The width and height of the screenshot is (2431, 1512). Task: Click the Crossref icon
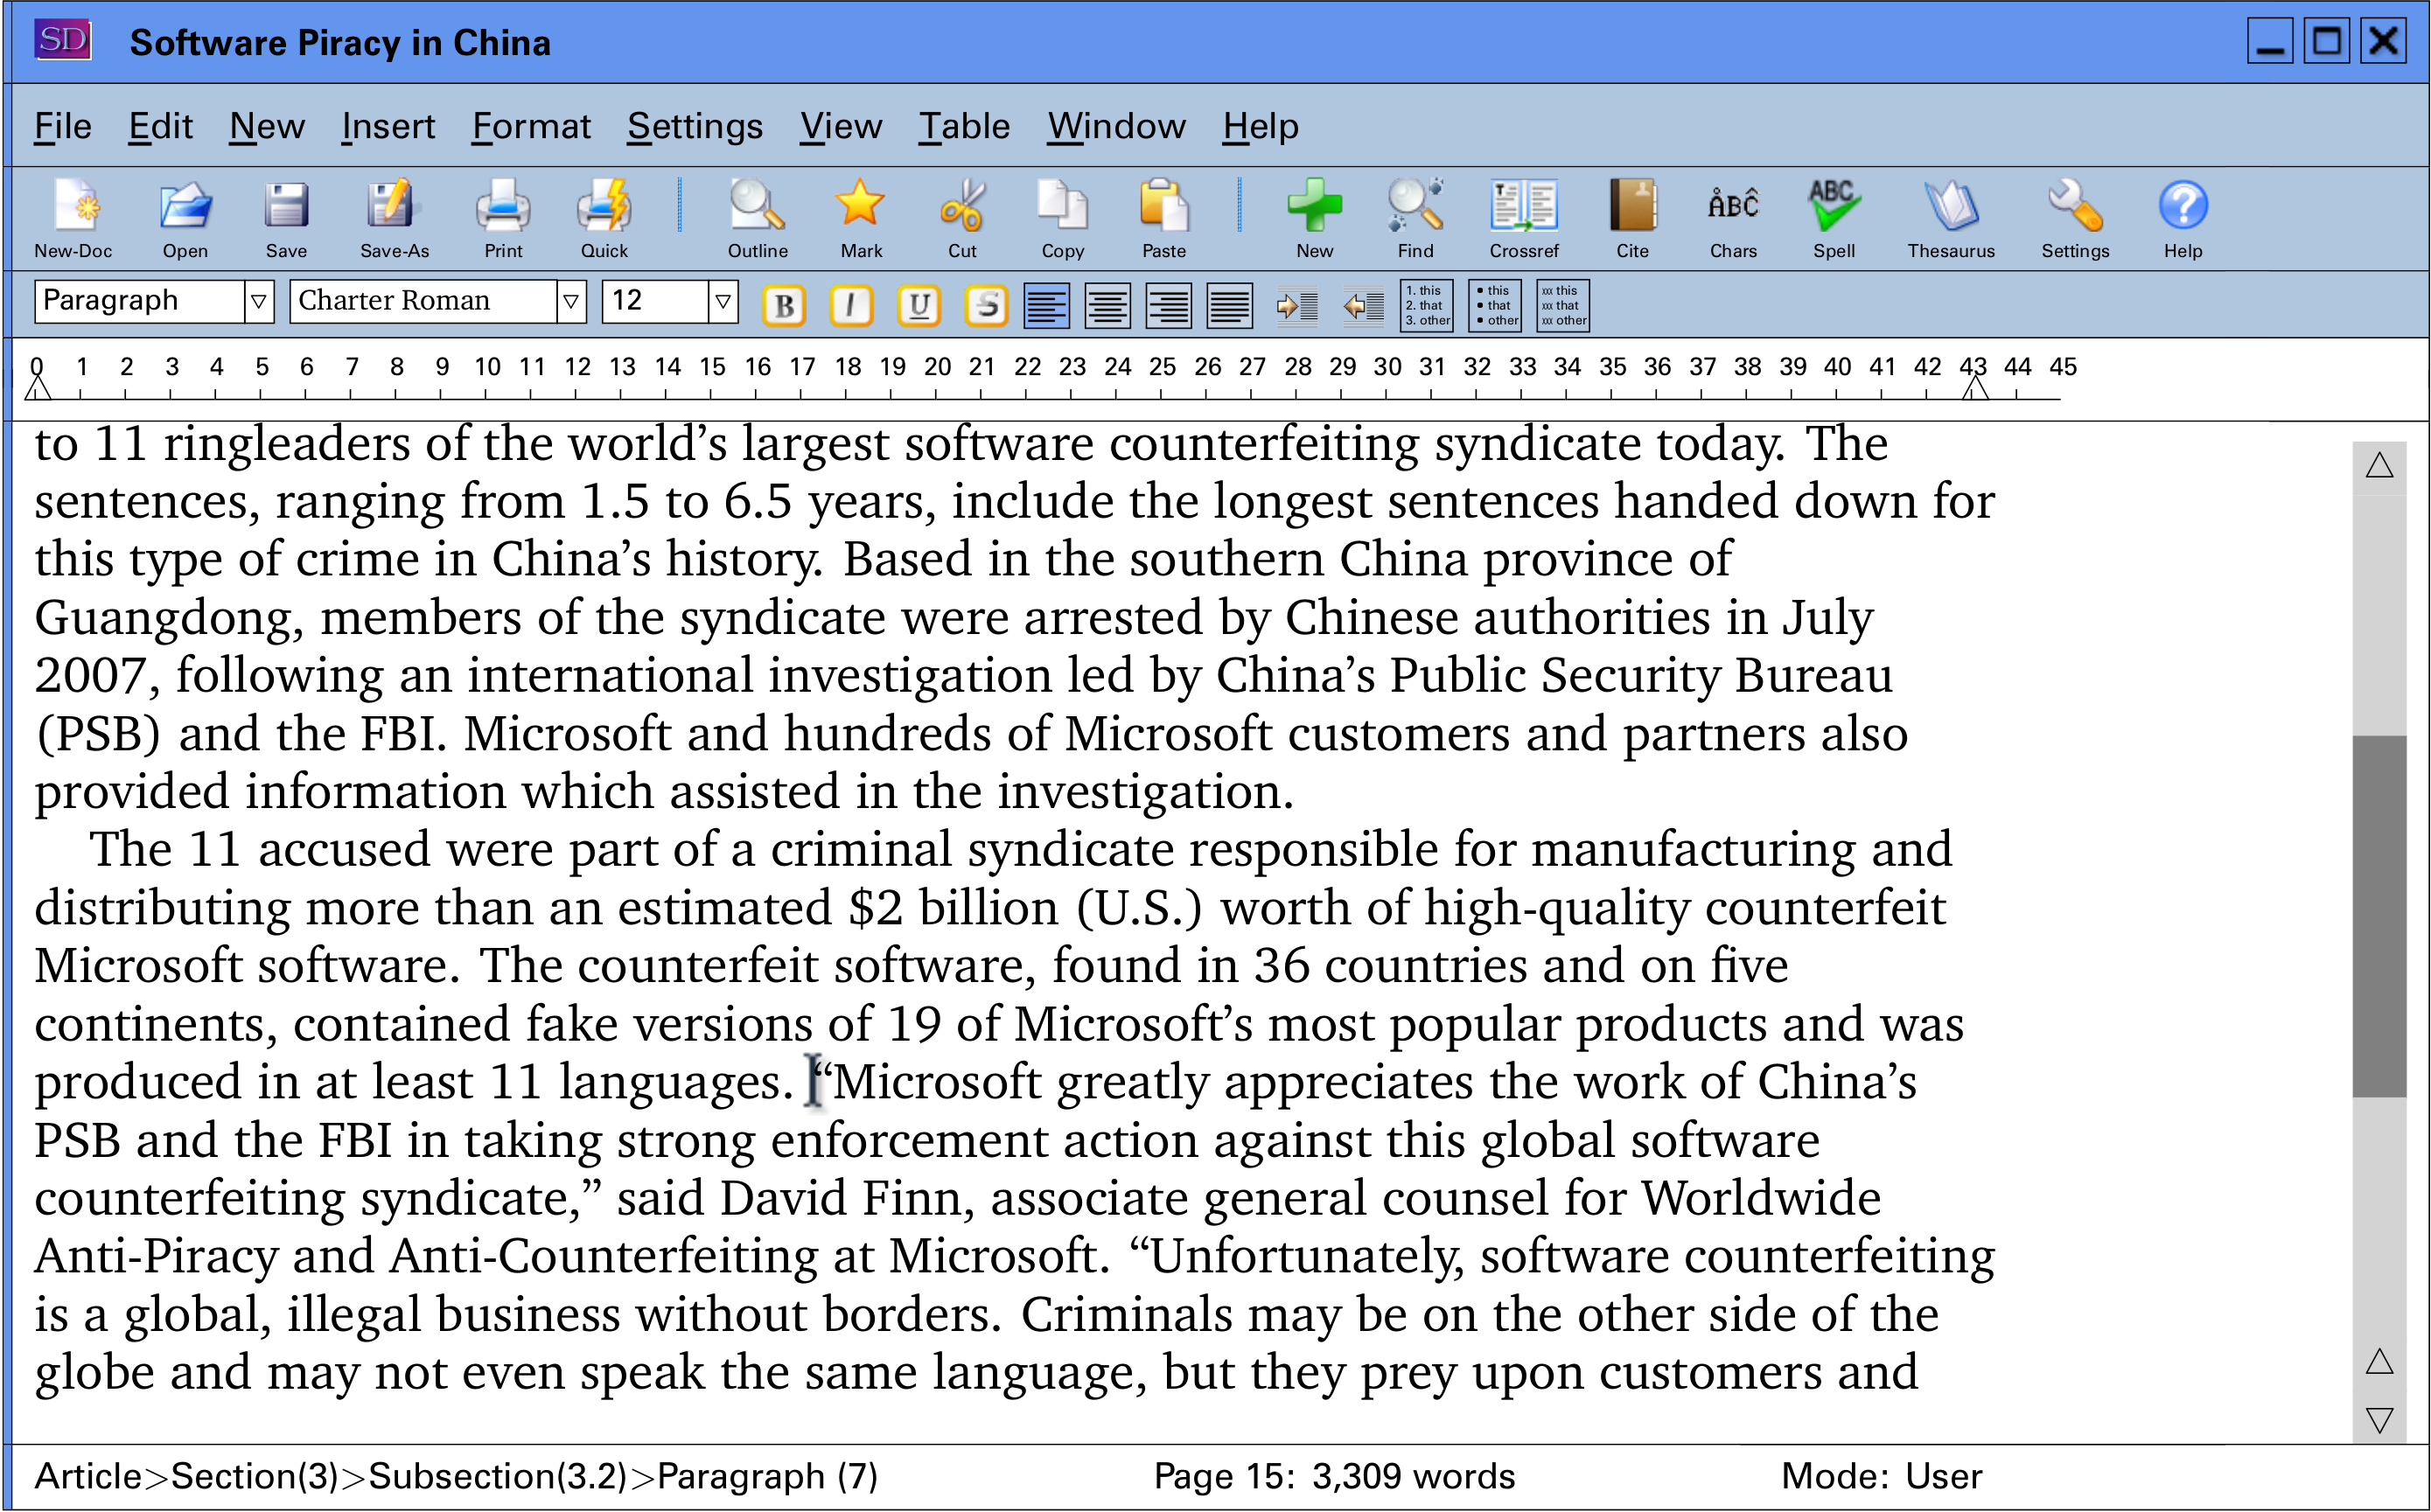pos(1523,205)
